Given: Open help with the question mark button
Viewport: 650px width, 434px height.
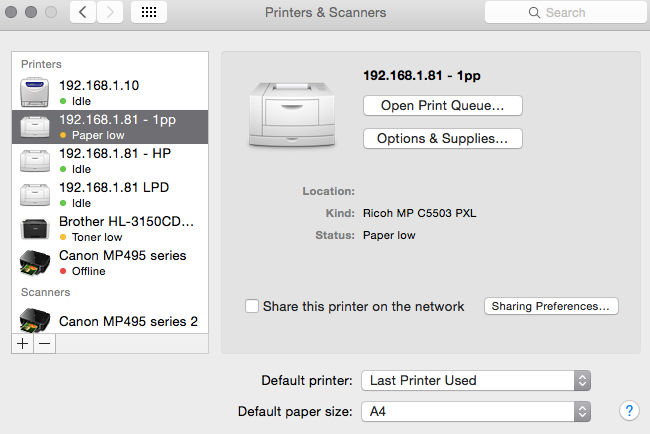Looking at the screenshot, I should pyautogui.click(x=629, y=411).
